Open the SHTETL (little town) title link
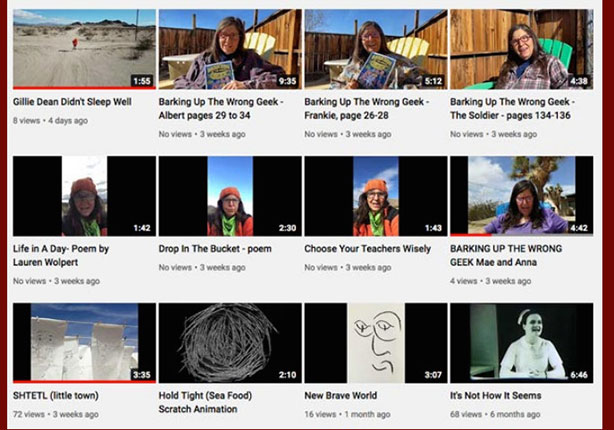The image size is (614, 430). pyautogui.click(x=55, y=396)
